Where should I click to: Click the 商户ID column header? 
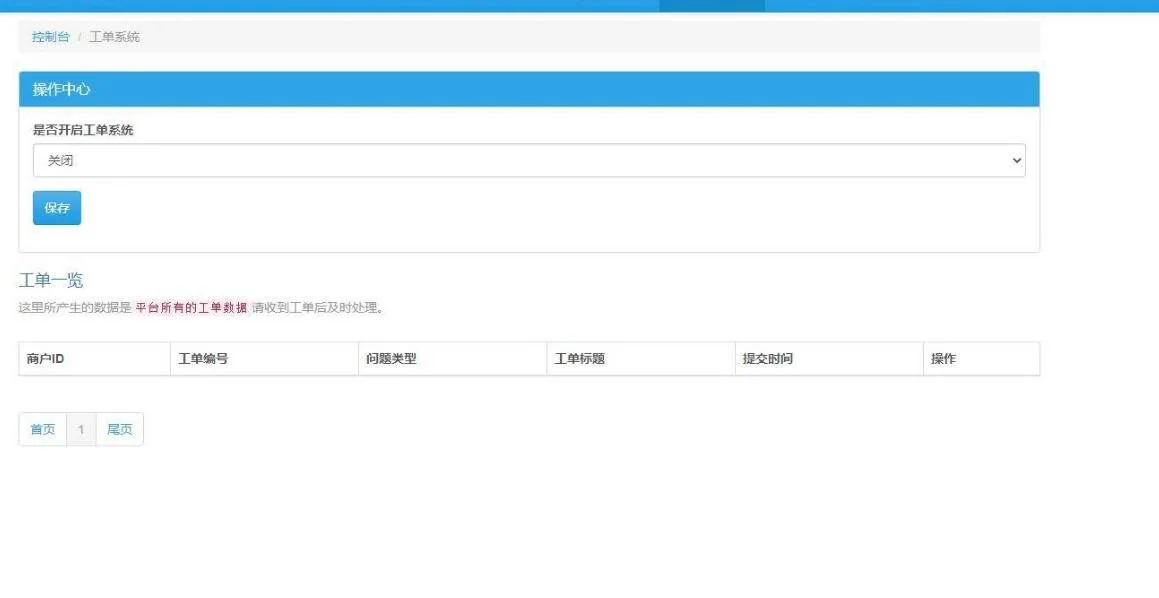[46, 359]
